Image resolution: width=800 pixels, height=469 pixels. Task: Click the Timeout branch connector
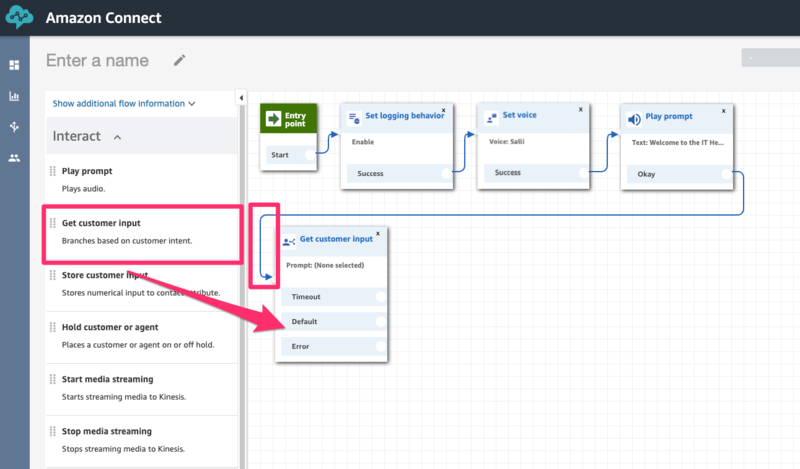click(x=381, y=297)
